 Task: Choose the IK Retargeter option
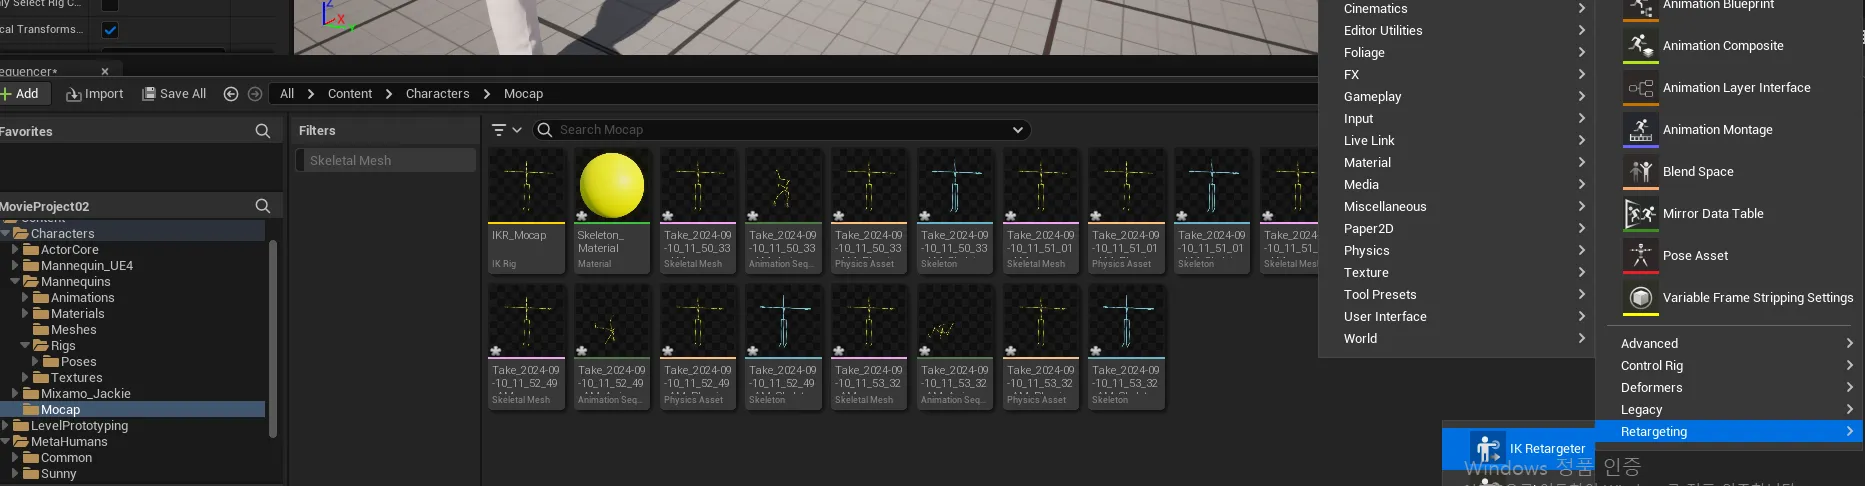point(1518,449)
